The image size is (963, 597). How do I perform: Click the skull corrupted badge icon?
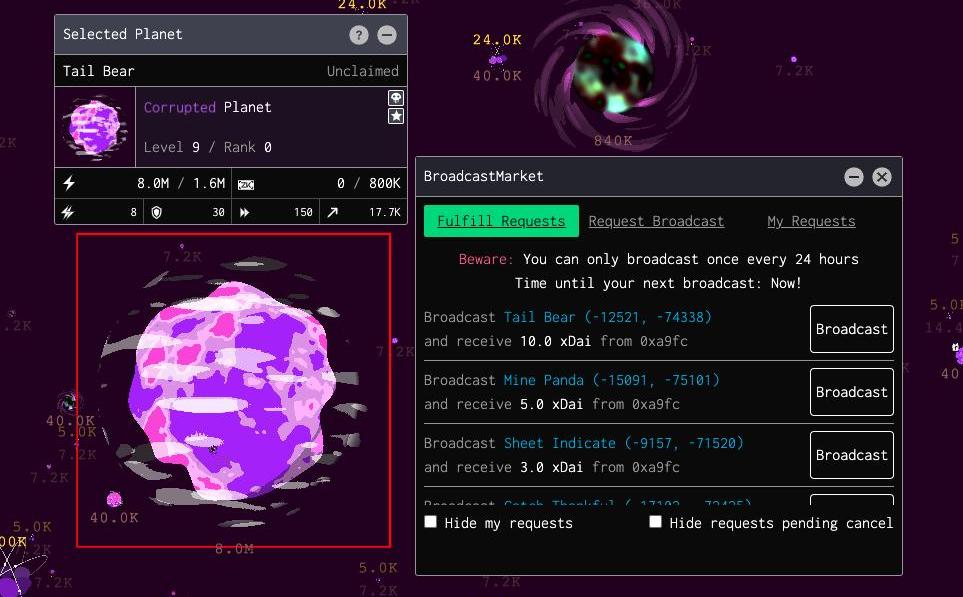pyautogui.click(x=396, y=98)
